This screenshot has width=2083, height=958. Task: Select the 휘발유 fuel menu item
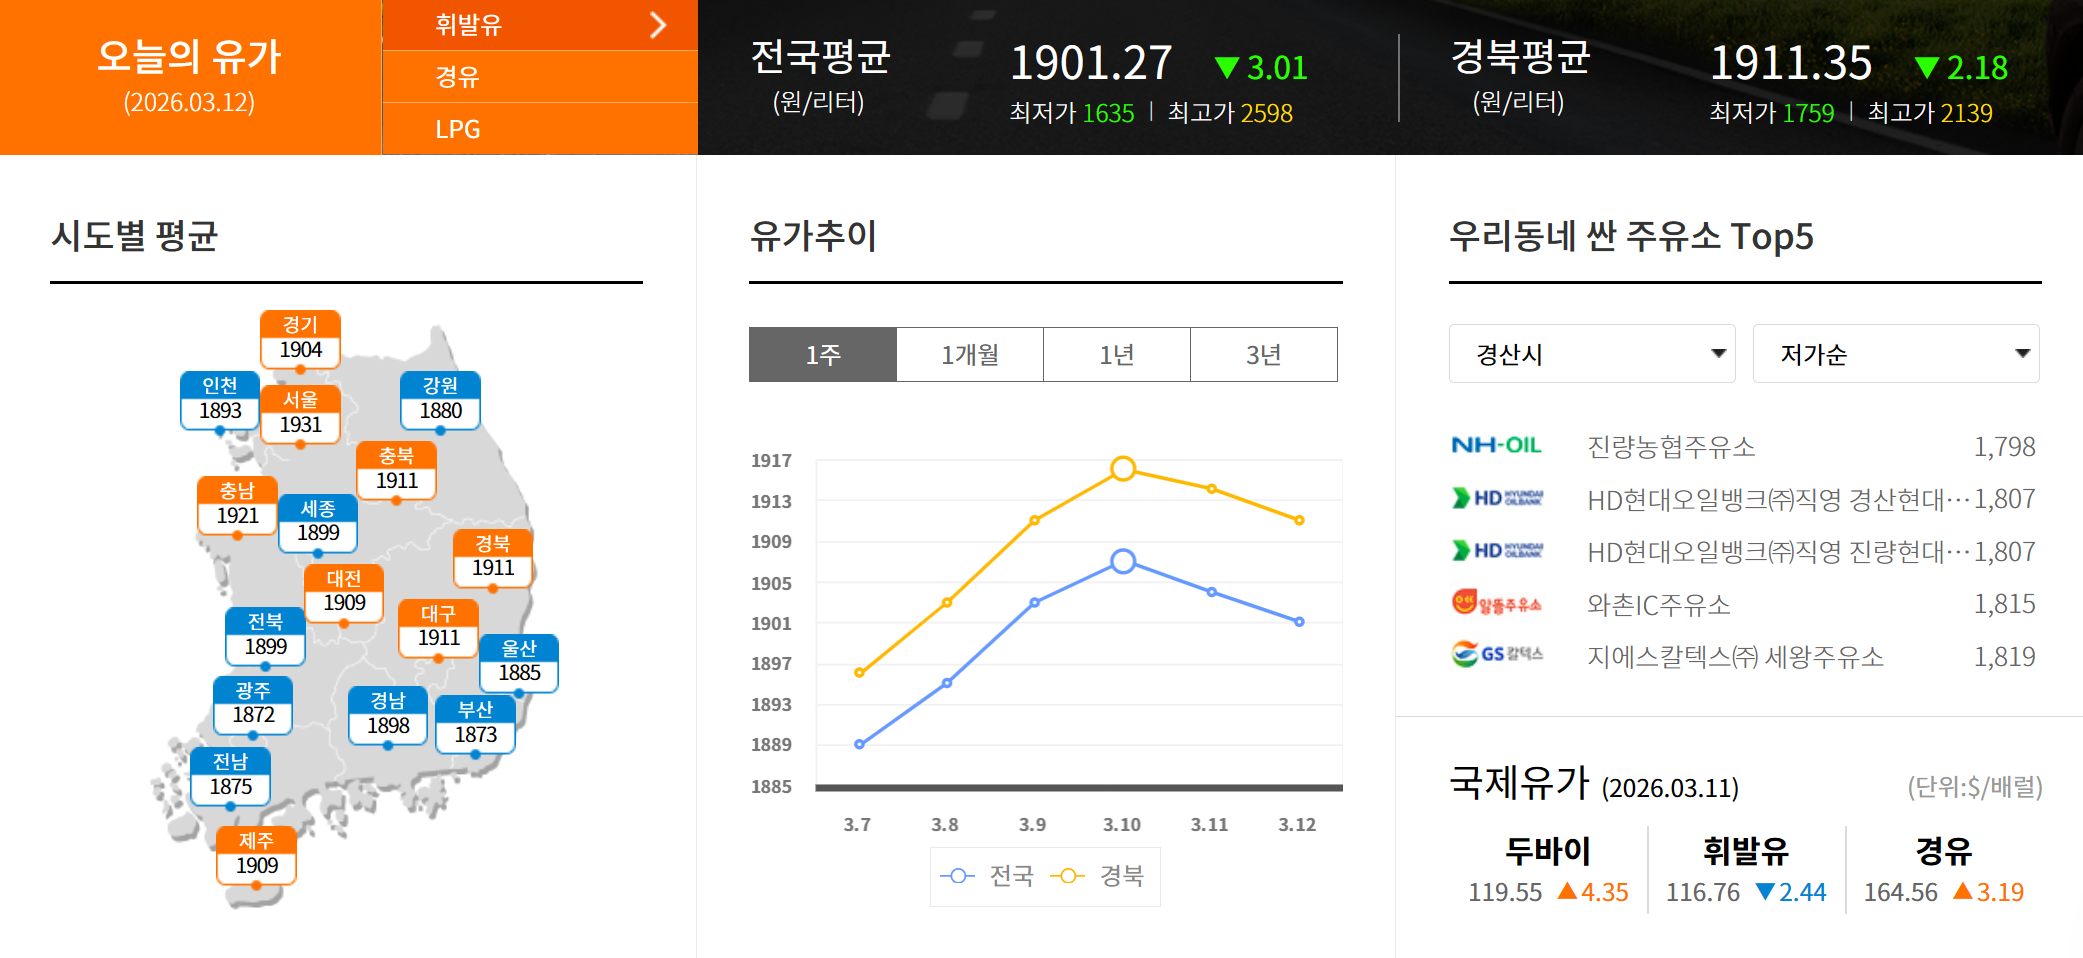[x=540, y=25]
